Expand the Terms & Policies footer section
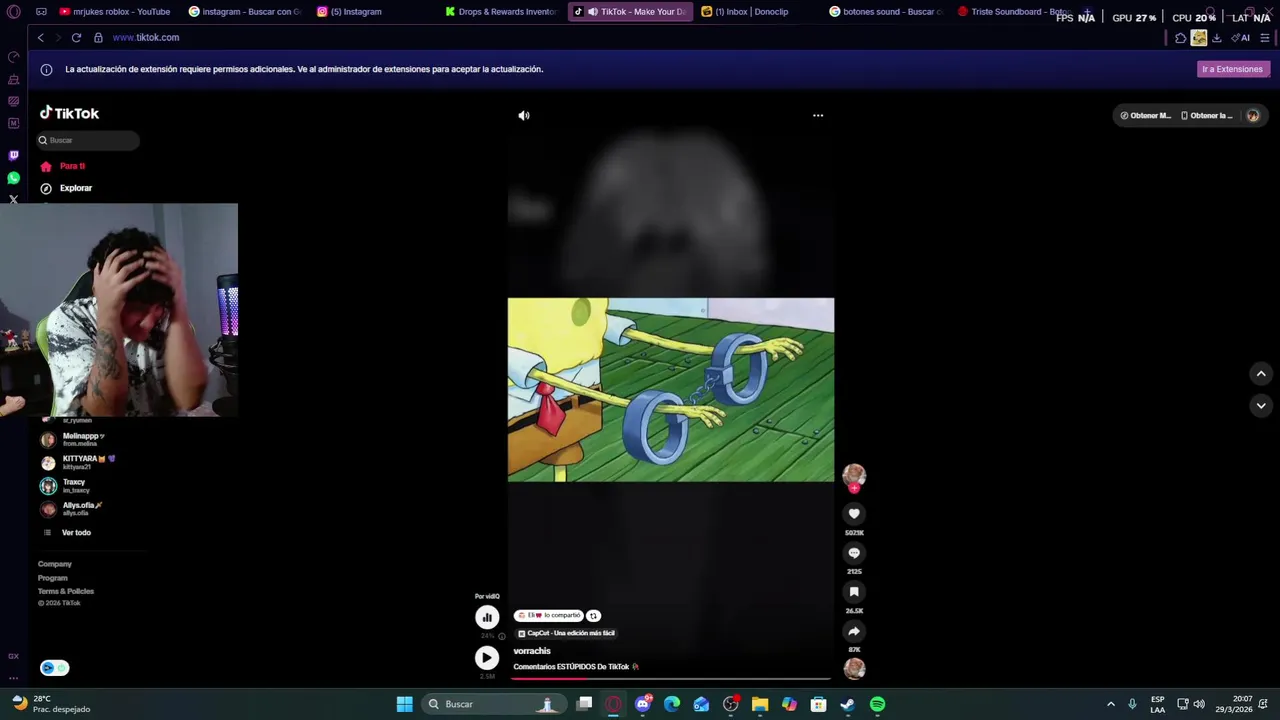 [x=66, y=591]
